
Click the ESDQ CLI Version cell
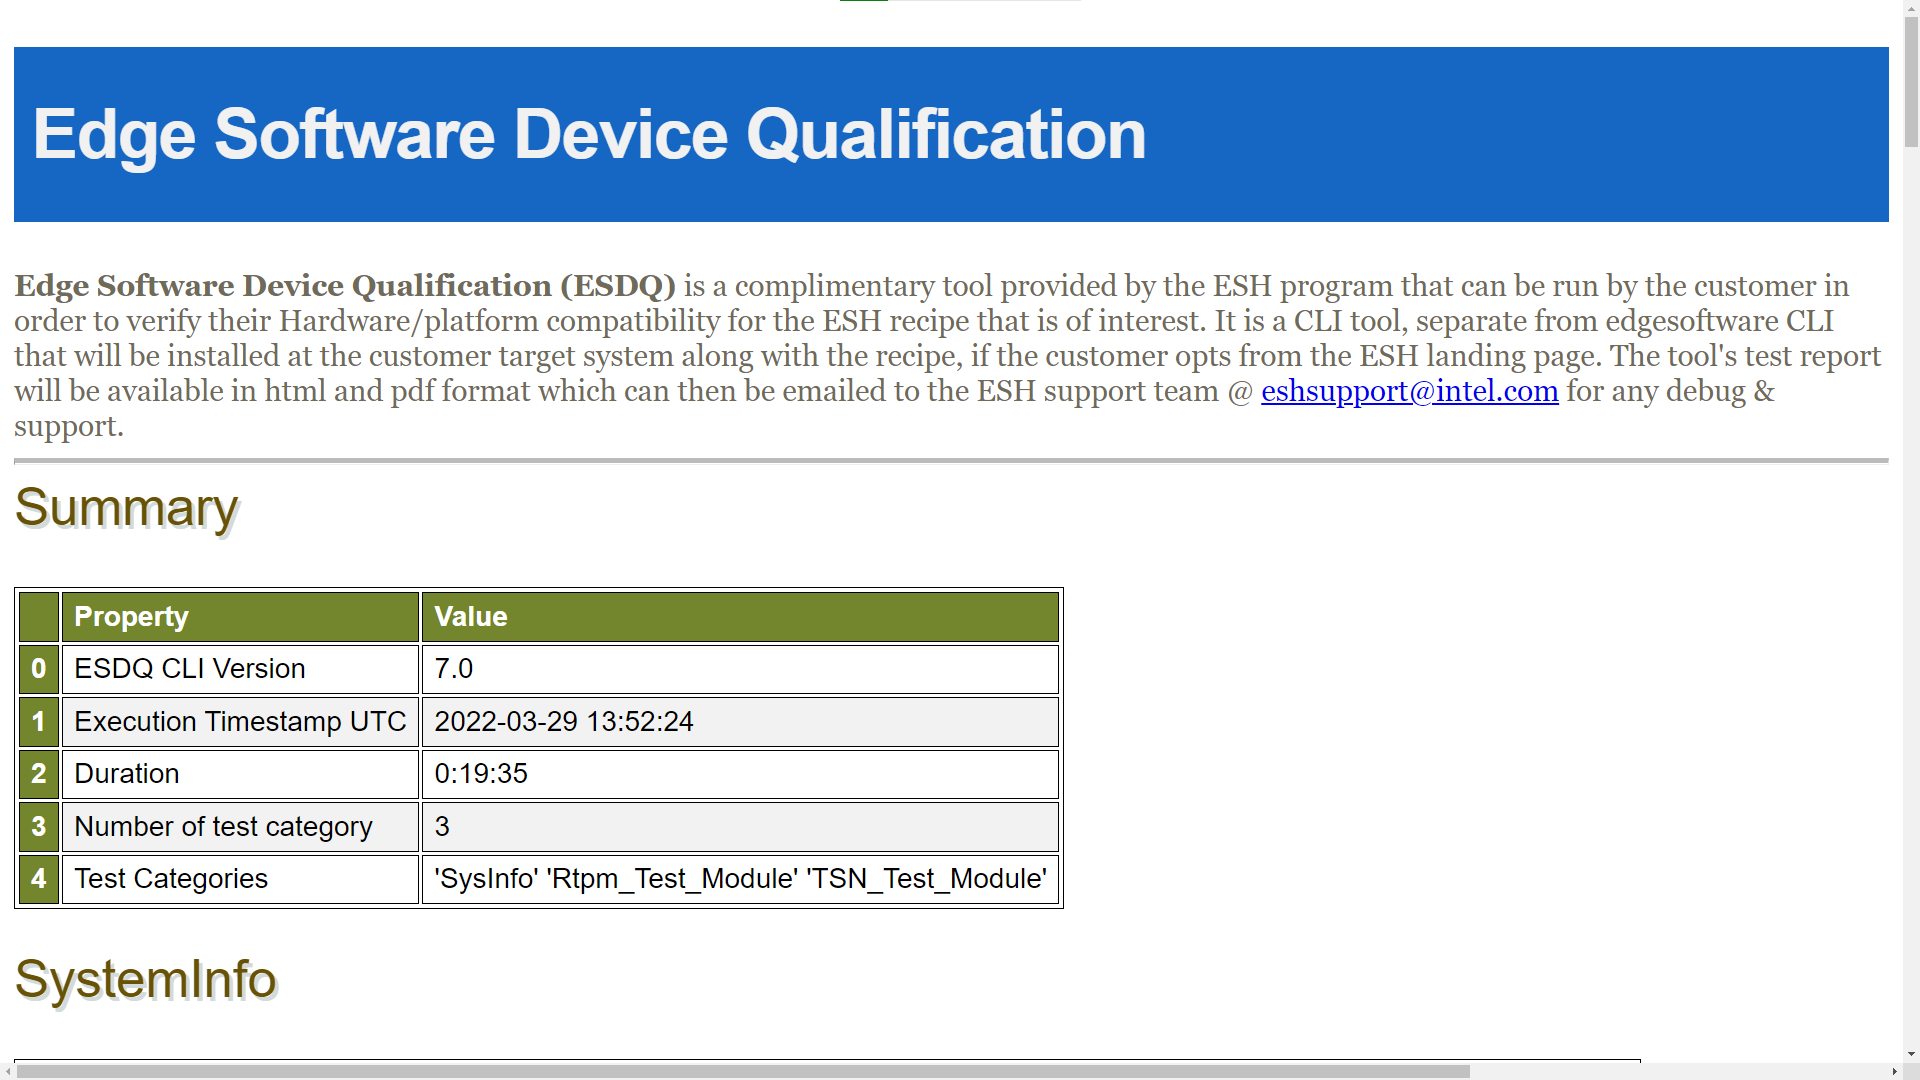click(x=240, y=669)
